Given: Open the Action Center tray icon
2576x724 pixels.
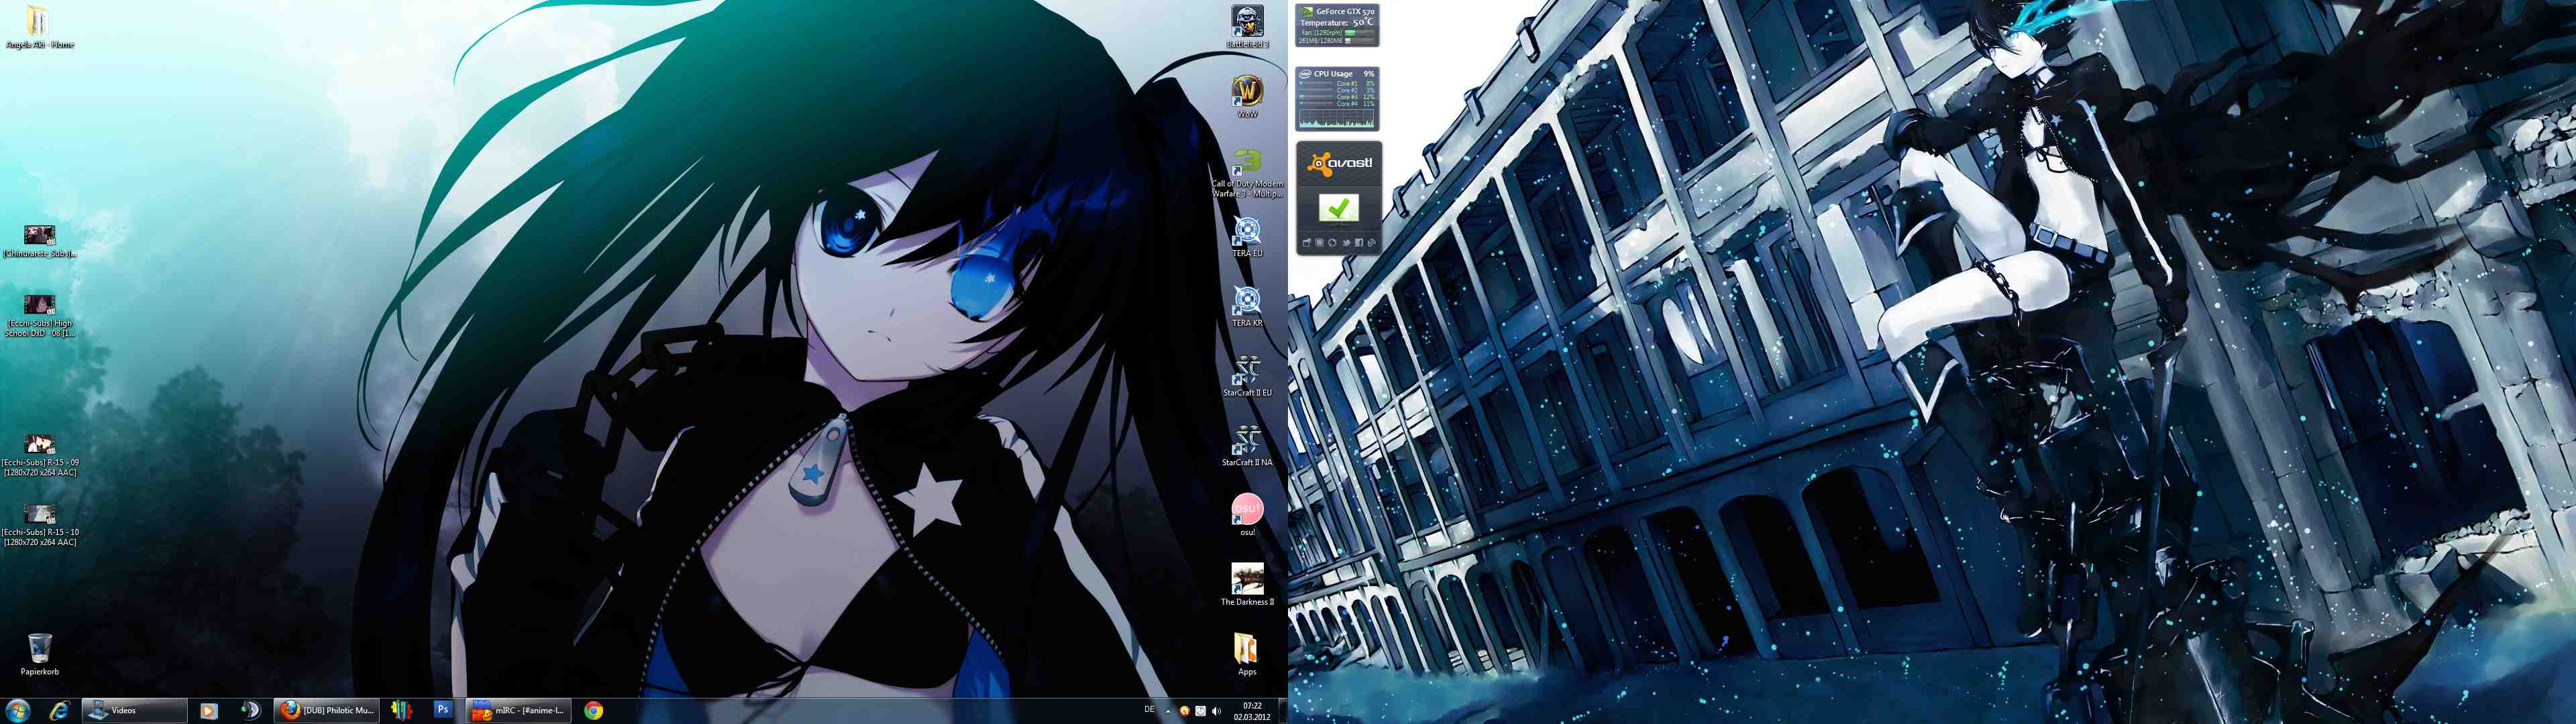Looking at the screenshot, I should point(1201,711).
